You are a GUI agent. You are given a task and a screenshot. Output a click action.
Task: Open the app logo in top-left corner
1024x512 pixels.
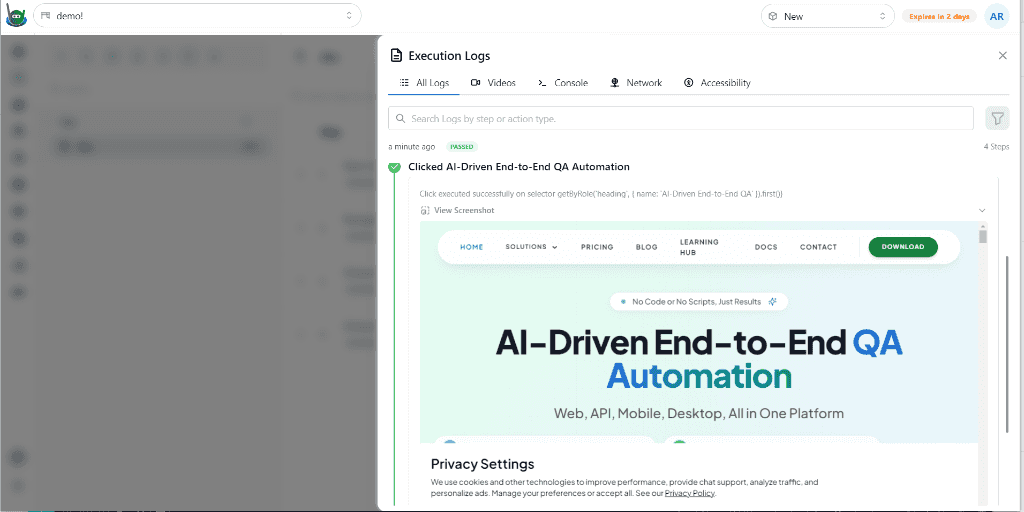(x=16, y=16)
